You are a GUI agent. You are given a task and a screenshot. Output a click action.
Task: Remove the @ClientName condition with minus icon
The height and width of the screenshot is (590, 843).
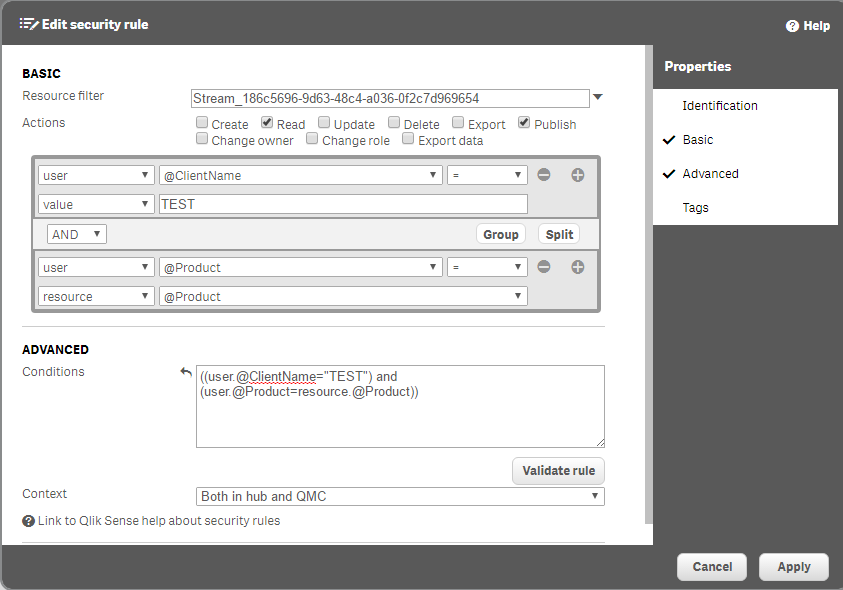point(544,175)
